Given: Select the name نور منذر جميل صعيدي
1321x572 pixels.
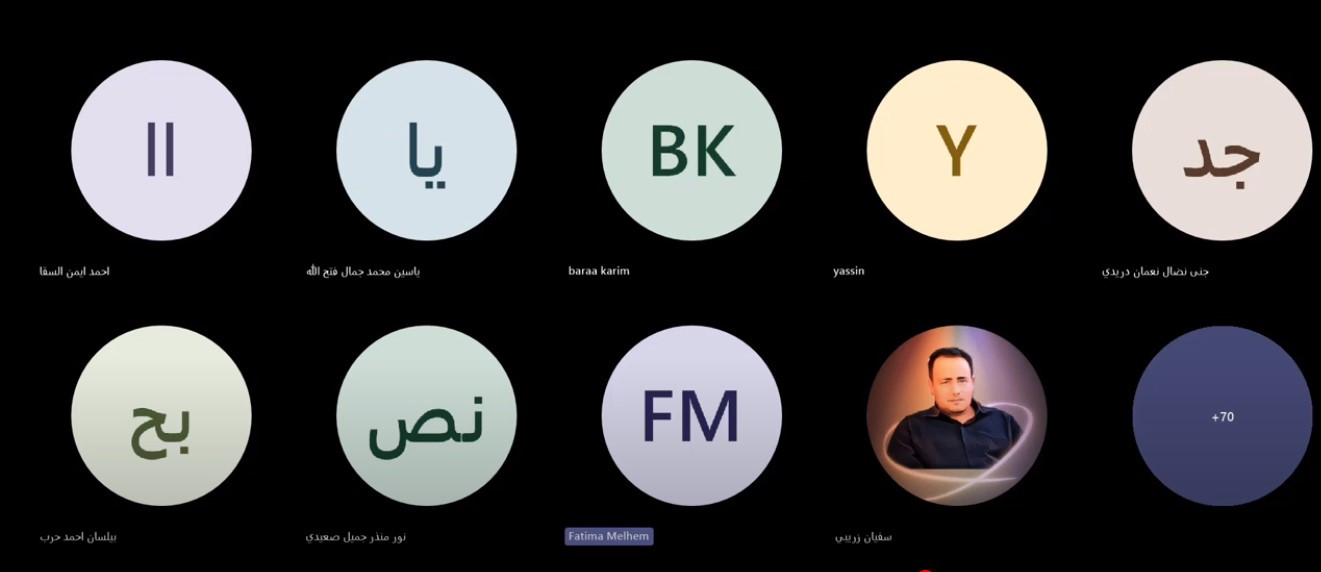Looking at the screenshot, I should [x=356, y=537].
